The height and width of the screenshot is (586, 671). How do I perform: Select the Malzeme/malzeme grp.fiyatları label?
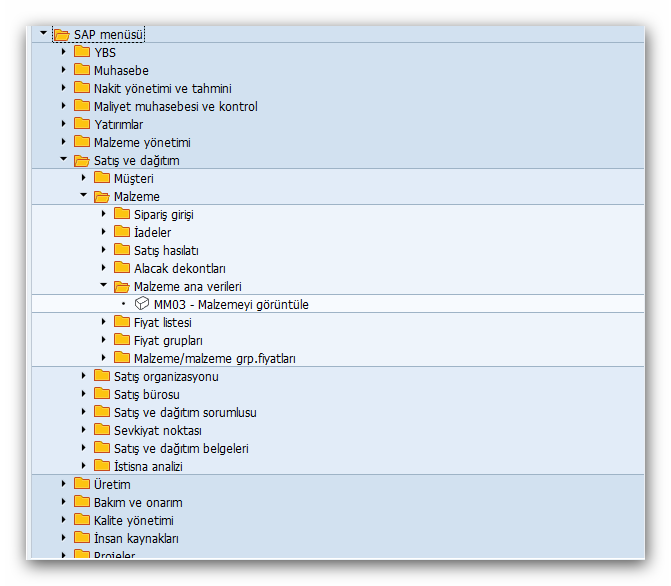point(214,359)
